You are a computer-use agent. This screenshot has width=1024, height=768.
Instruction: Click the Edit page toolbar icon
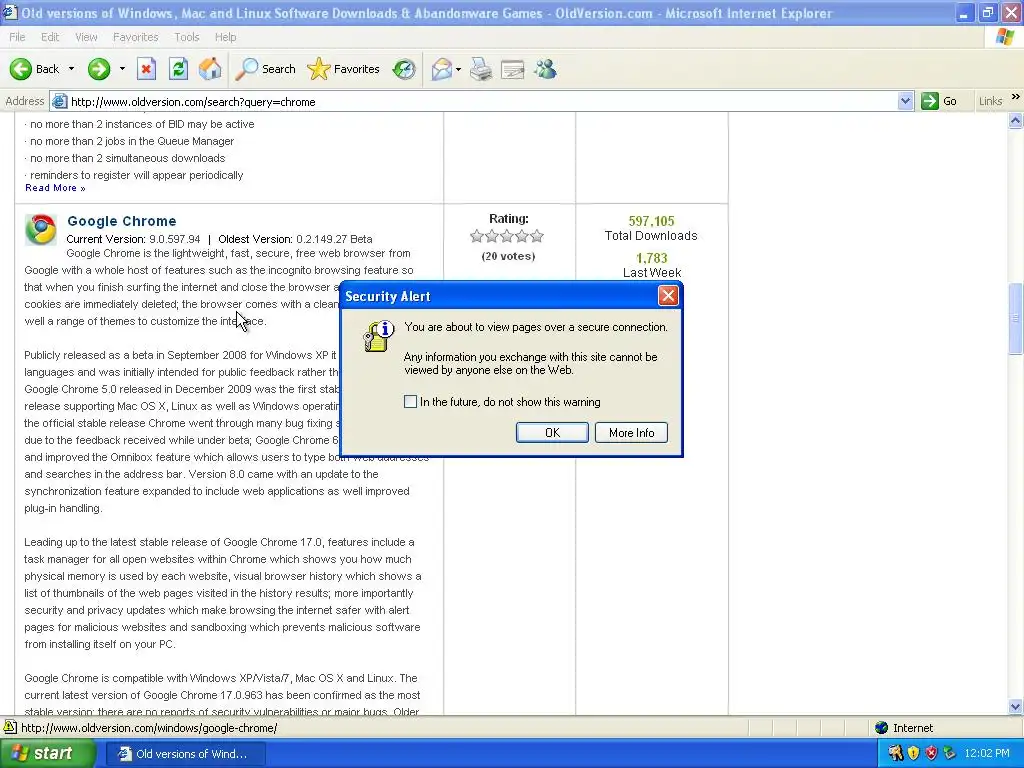point(513,69)
